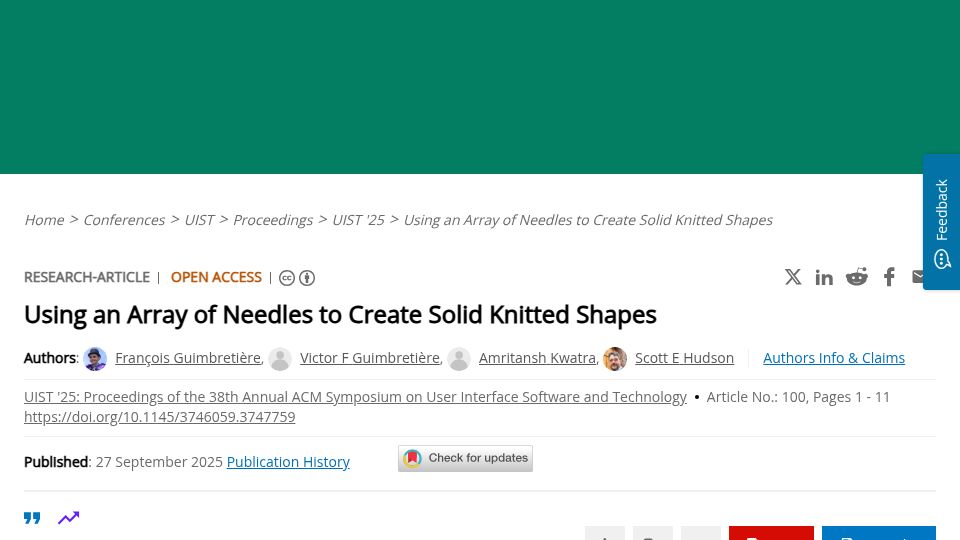Open Publication History link
Screen dimensions: 960x540
pos(288,462)
